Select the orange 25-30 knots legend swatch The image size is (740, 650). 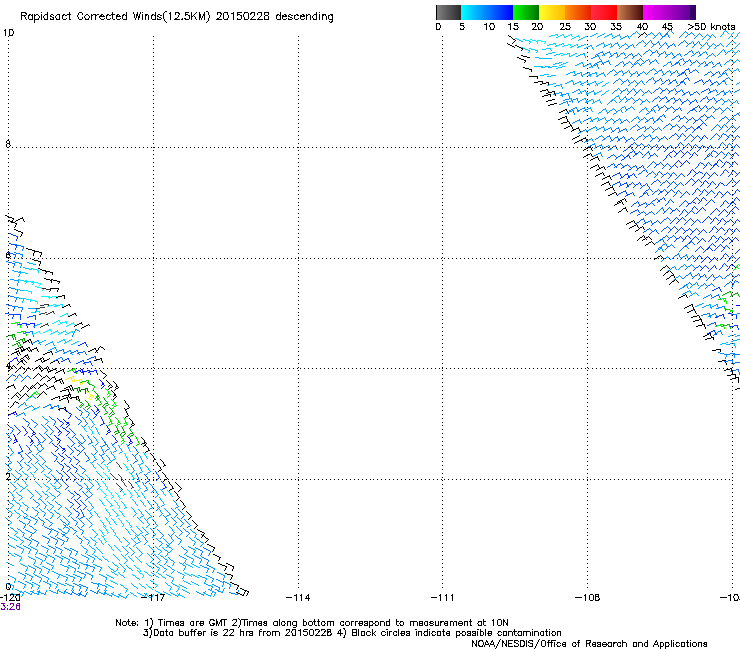coord(578,12)
